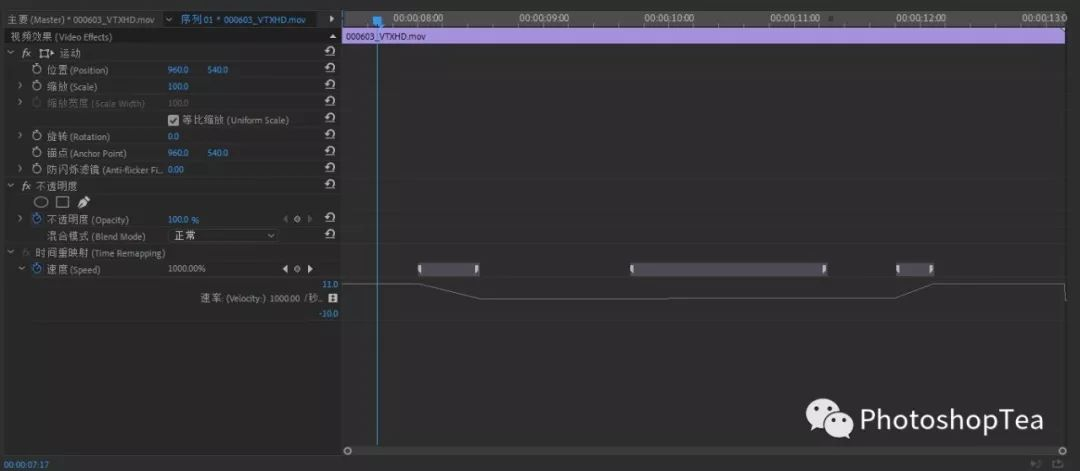Switch to the sequence 01 000603_VTXHD.mov tab
The width and height of the screenshot is (1080, 471).
point(243,20)
